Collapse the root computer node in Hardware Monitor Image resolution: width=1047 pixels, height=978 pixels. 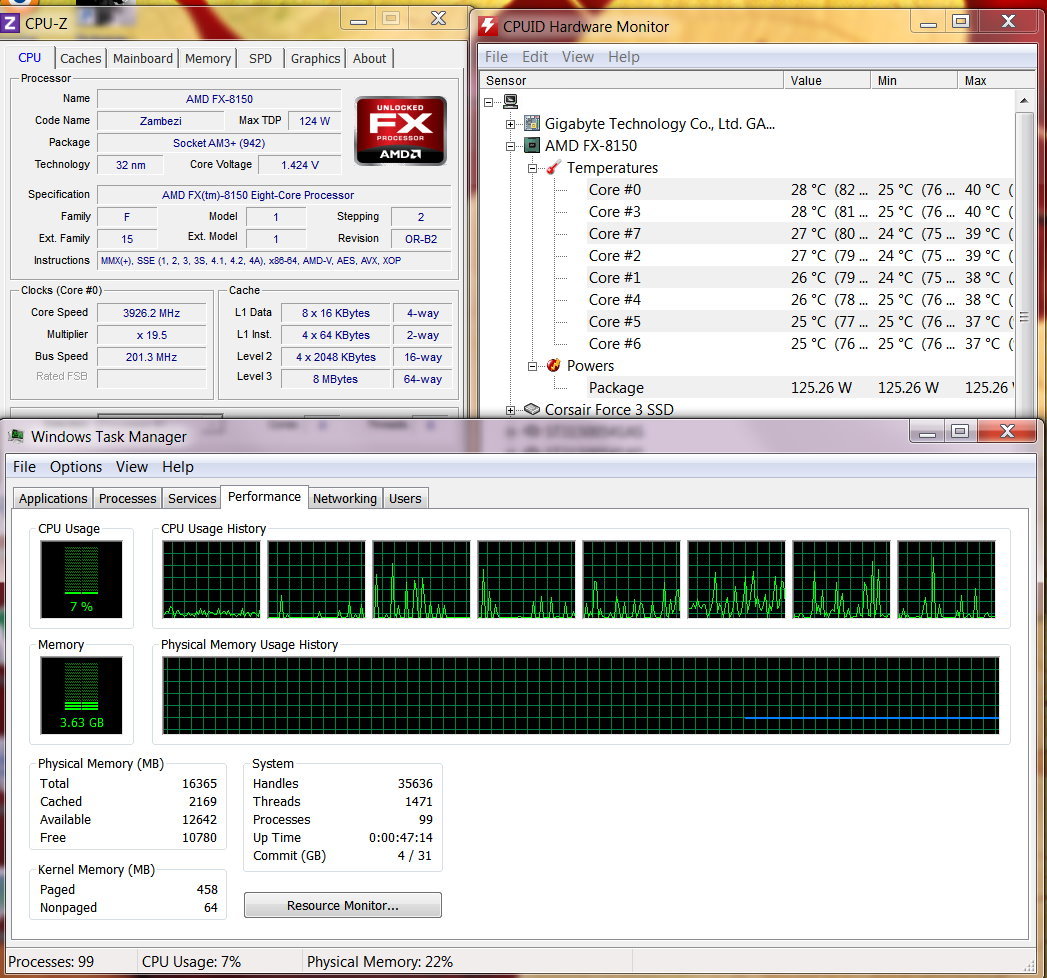tap(489, 102)
